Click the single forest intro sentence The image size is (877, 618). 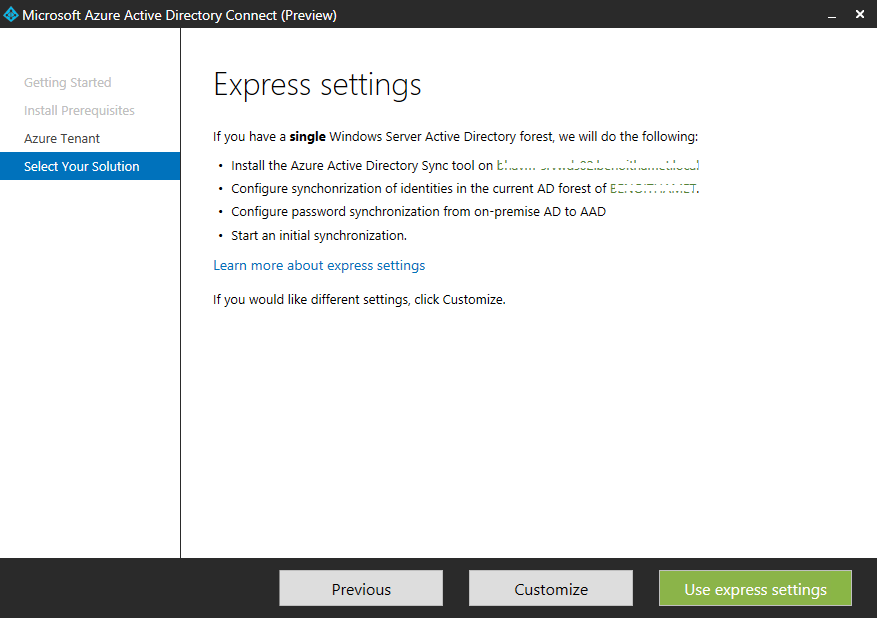(455, 137)
